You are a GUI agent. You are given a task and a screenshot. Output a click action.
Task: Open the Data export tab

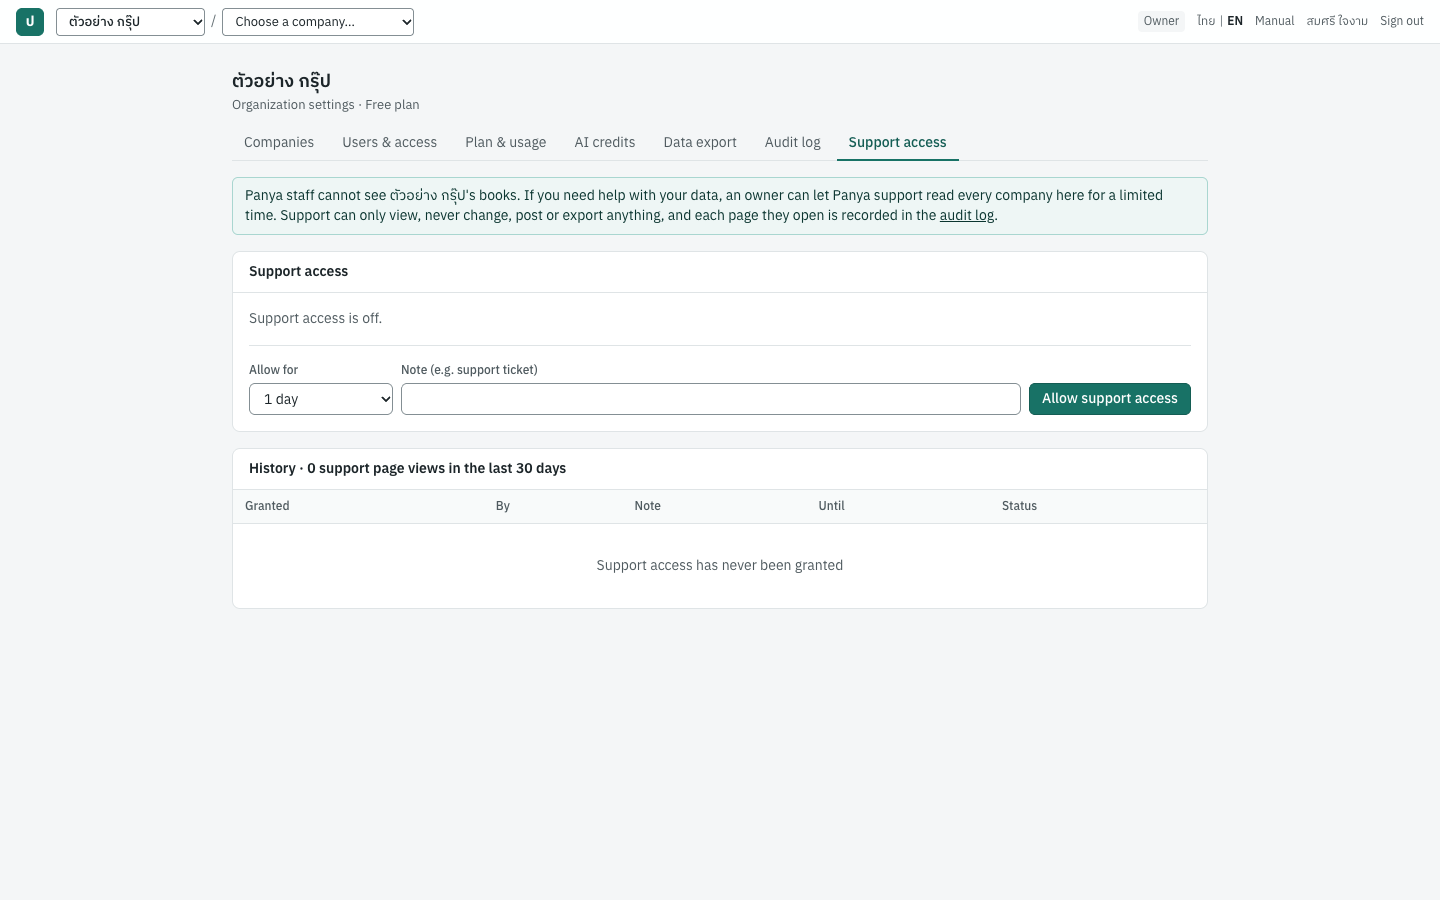pyautogui.click(x=700, y=142)
